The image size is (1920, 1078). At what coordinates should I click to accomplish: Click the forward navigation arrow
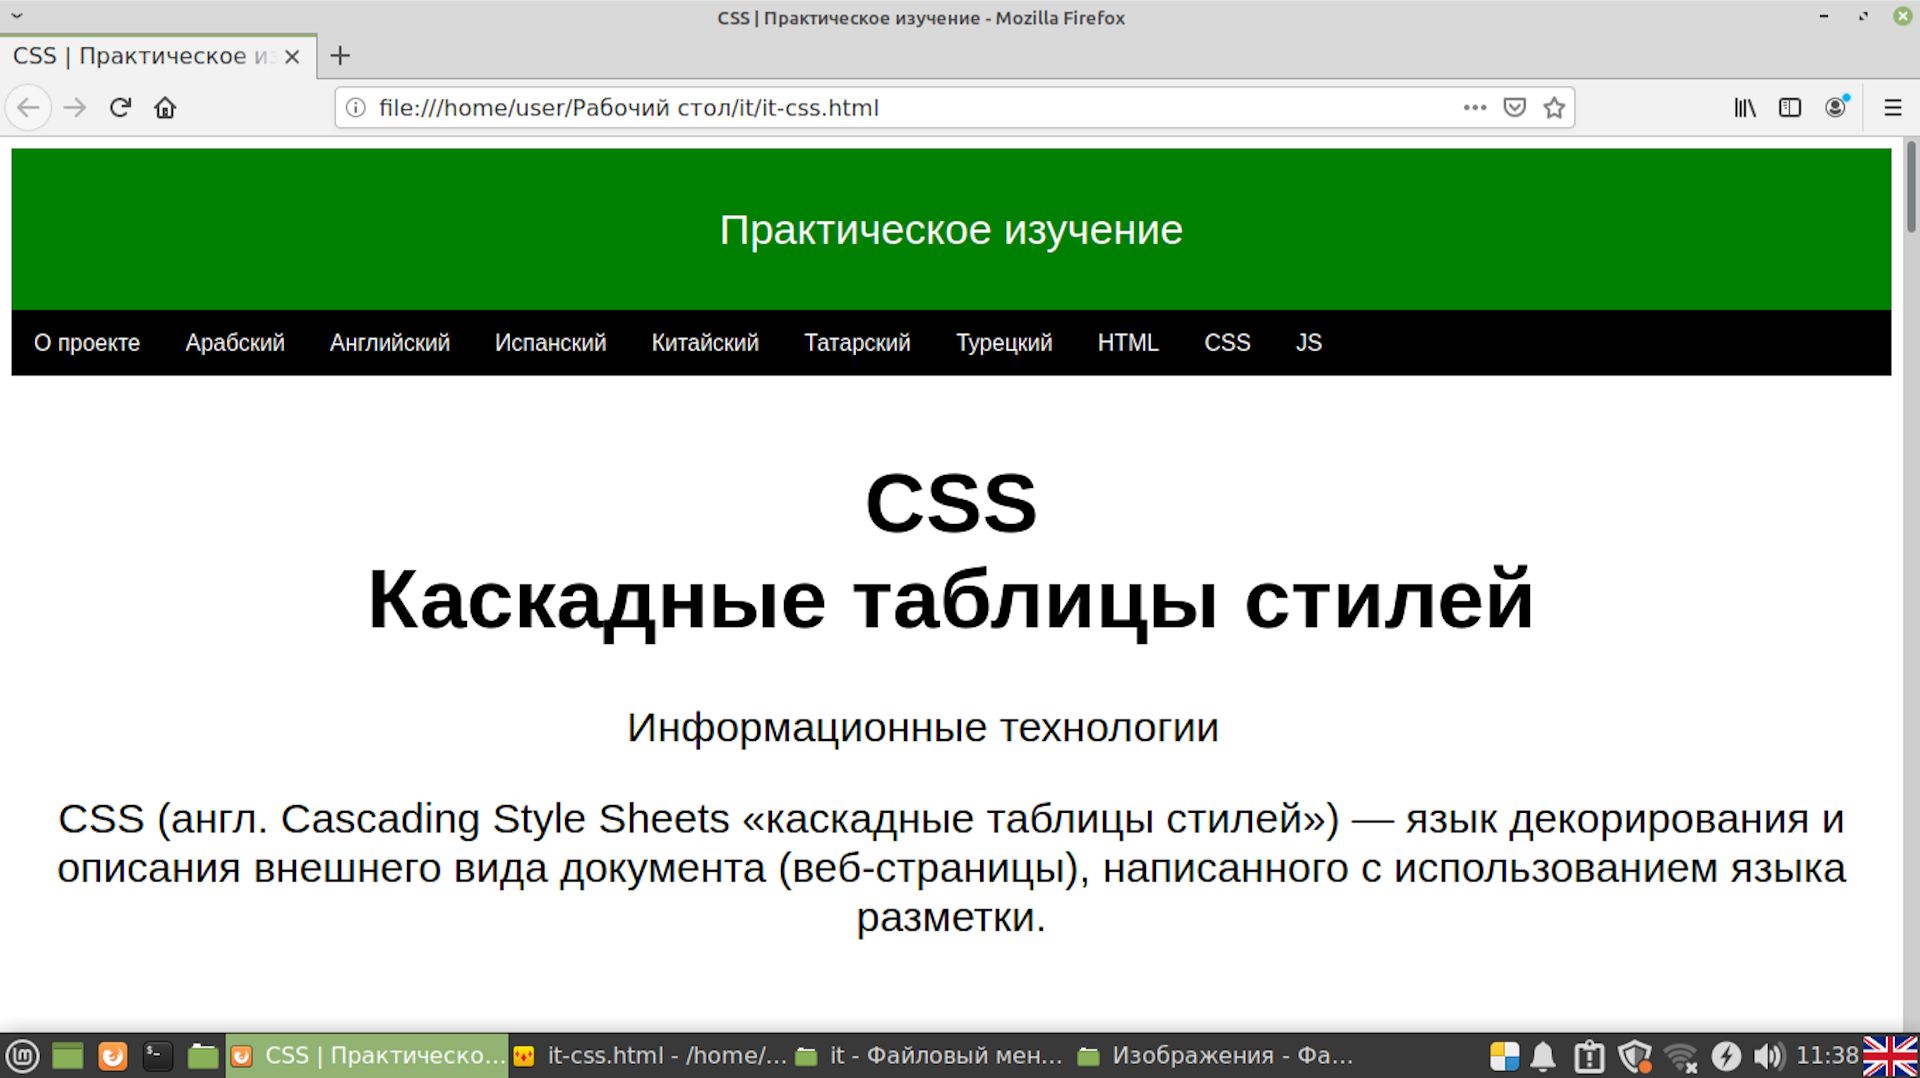75,107
